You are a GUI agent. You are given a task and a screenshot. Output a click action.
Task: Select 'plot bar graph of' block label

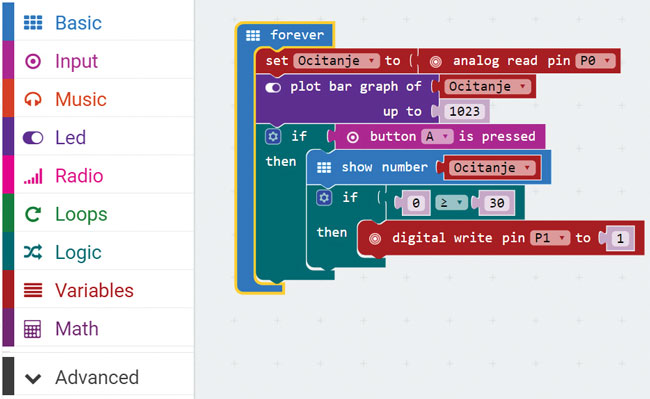tap(356, 87)
